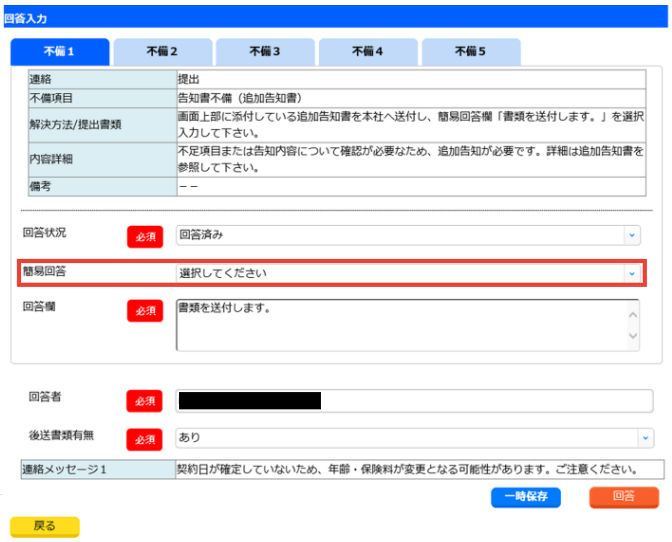
Task: Open the 不備3 tab
Action: [x=265, y=51]
